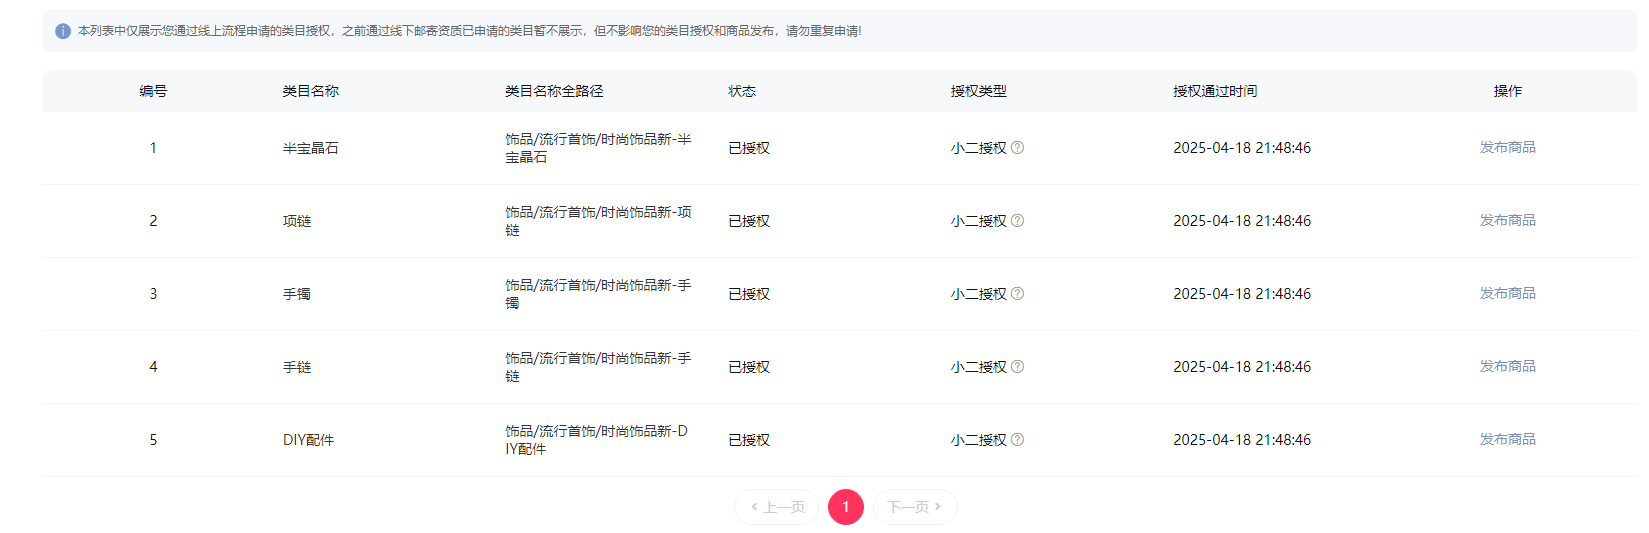1649x533 pixels.
Task: Click timestamp in DIY配件 row
Action: pos(1242,440)
